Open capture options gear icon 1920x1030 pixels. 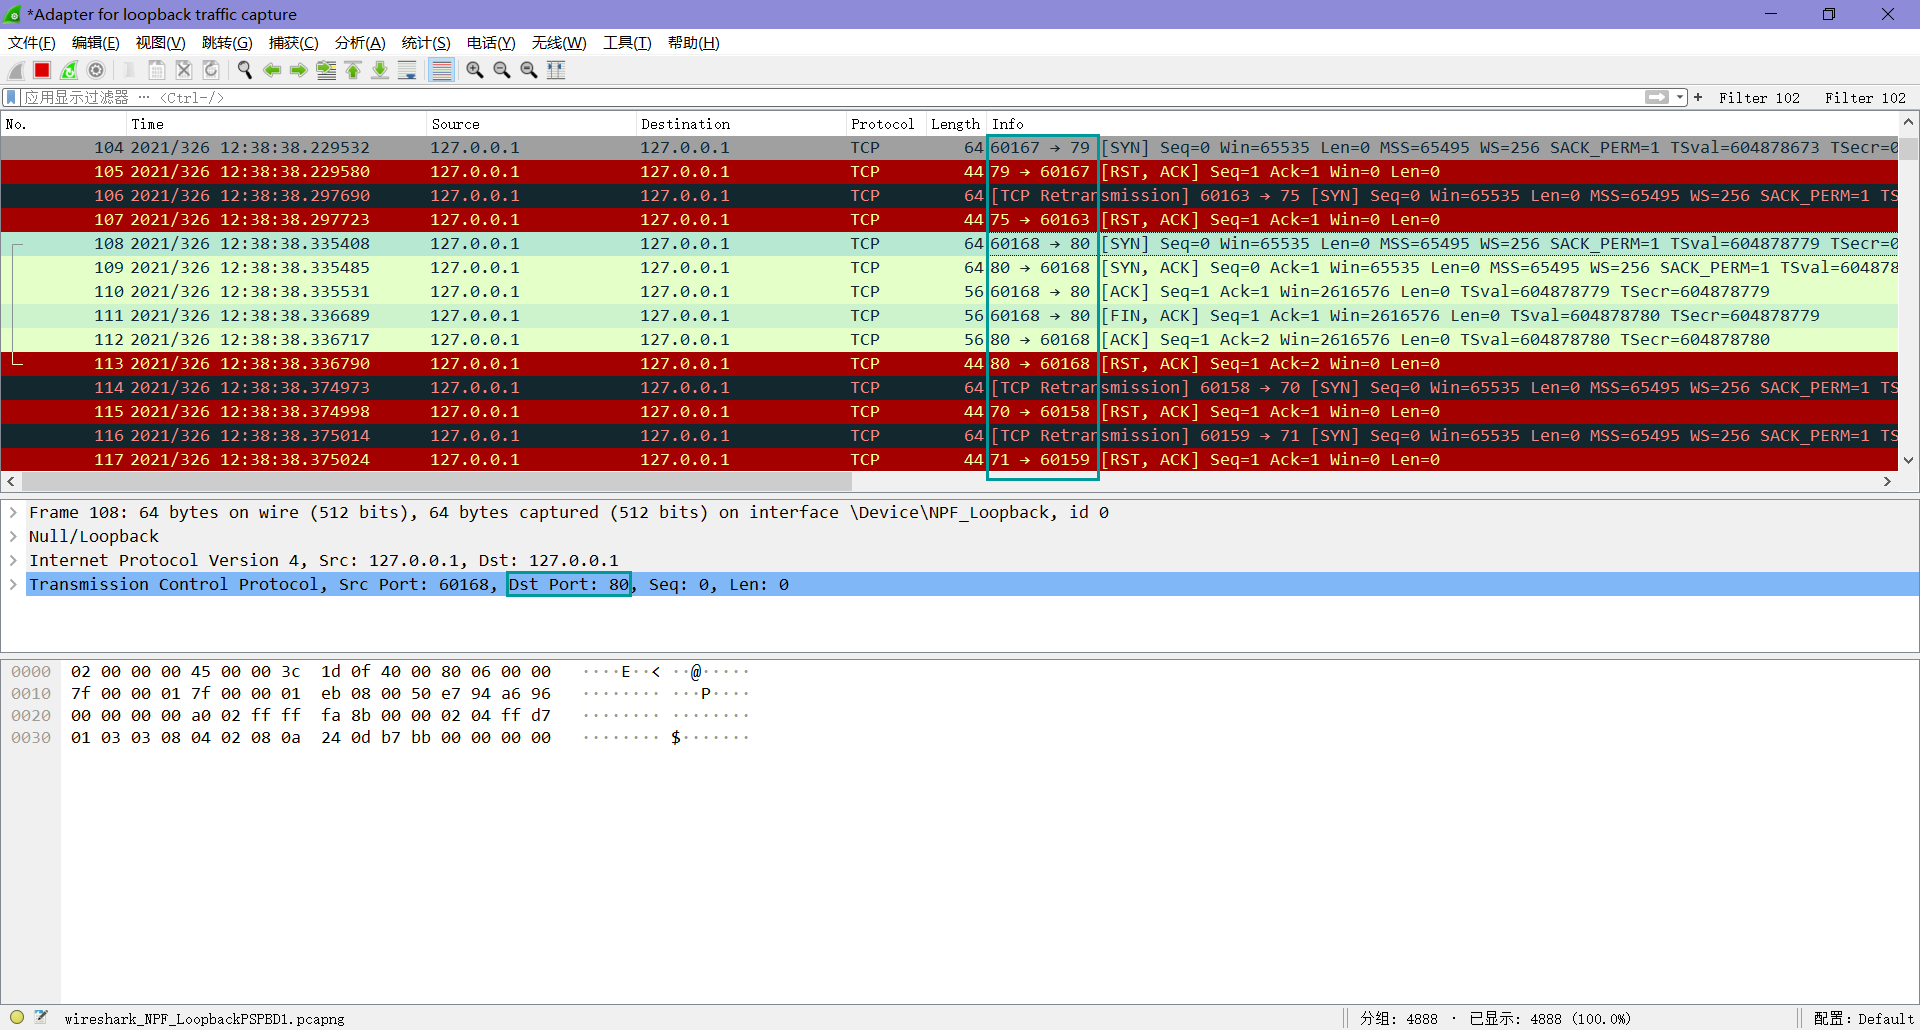coord(96,70)
